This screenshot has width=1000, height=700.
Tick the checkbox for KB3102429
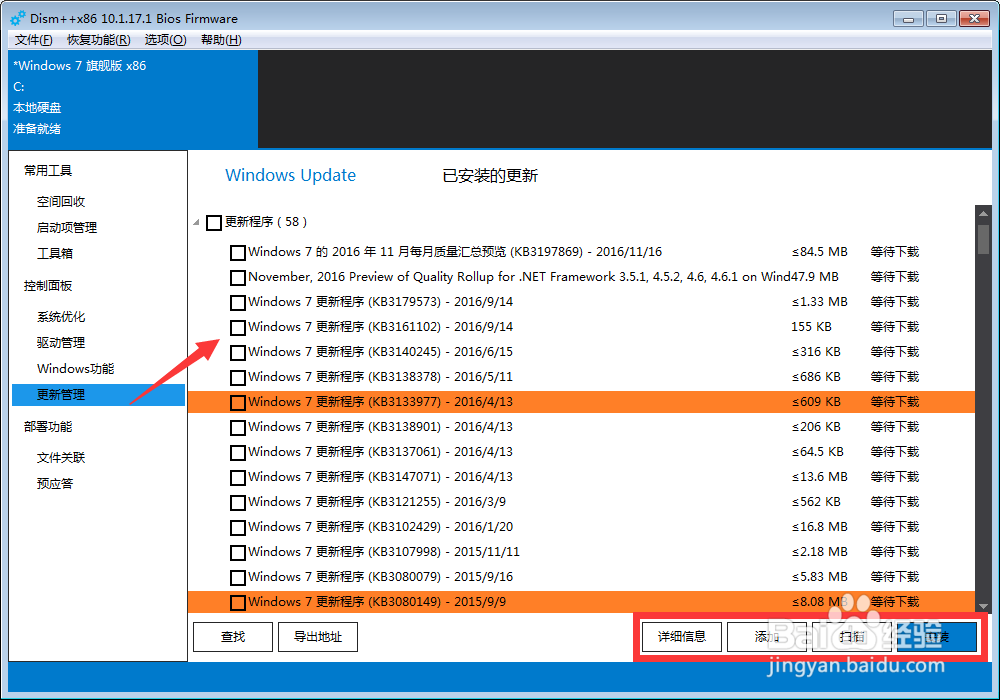click(238, 527)
